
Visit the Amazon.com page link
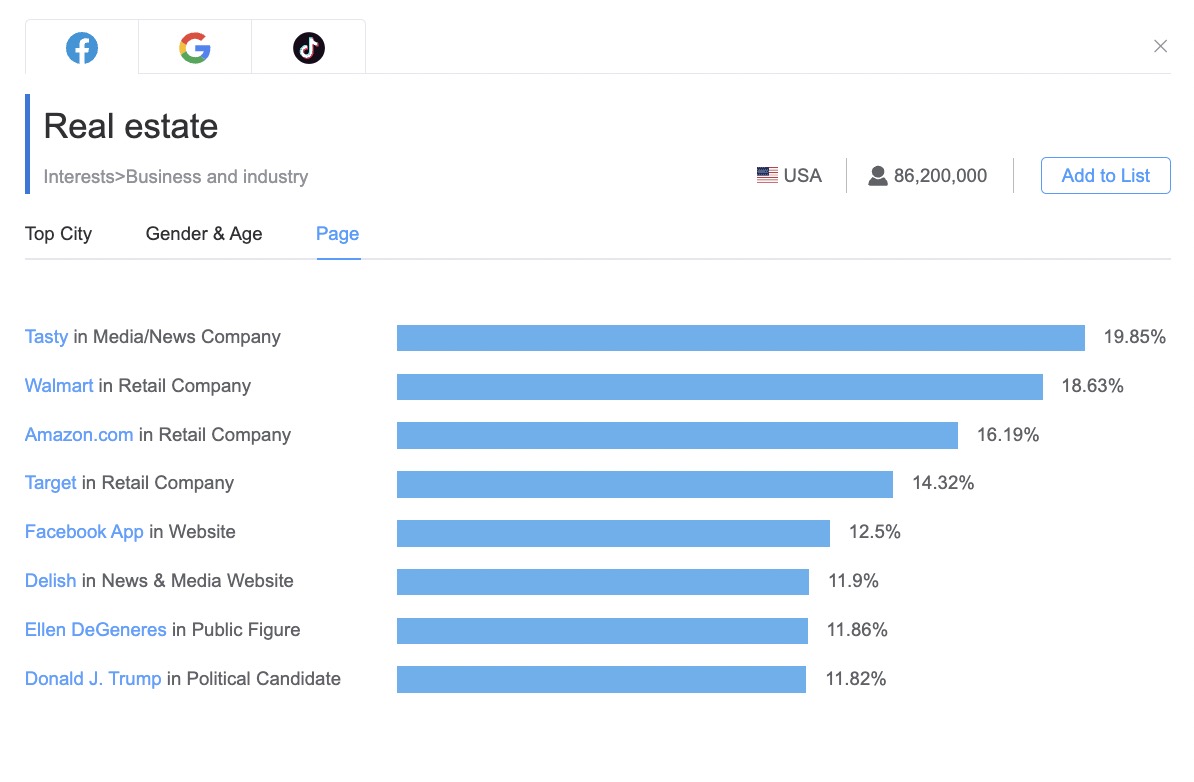click(x=78, y=435)
